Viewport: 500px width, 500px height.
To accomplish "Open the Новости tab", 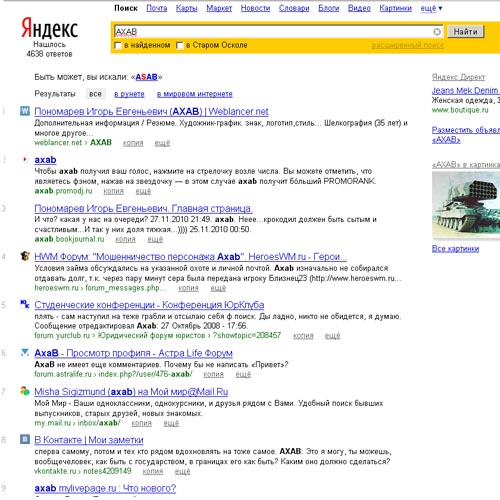I will (255, 8).
